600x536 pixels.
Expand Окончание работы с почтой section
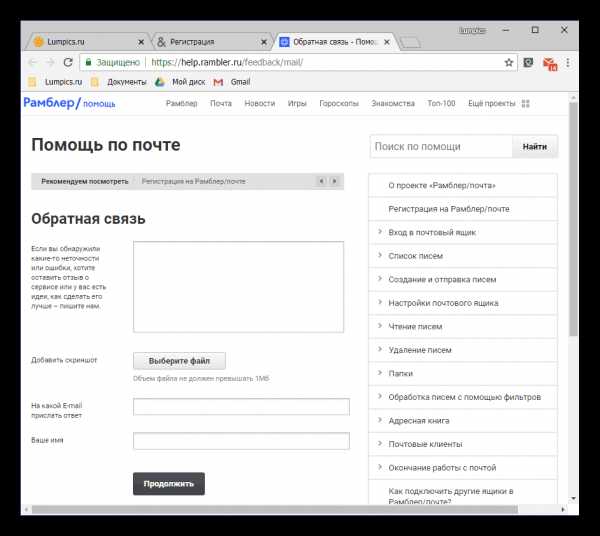coord(463,468)
